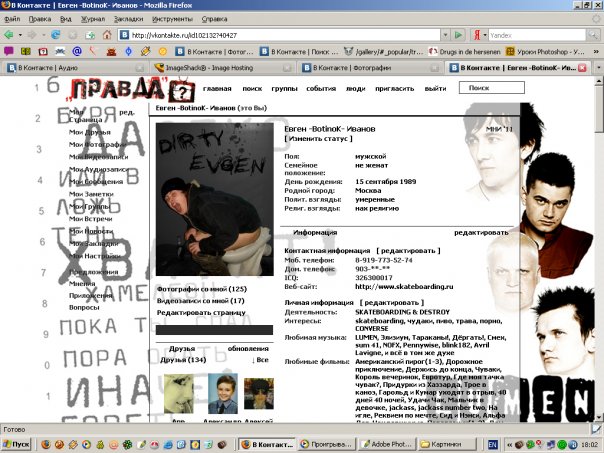Click the Yandex search magnifier button
The image size is (604, 453).
(592, 35)
